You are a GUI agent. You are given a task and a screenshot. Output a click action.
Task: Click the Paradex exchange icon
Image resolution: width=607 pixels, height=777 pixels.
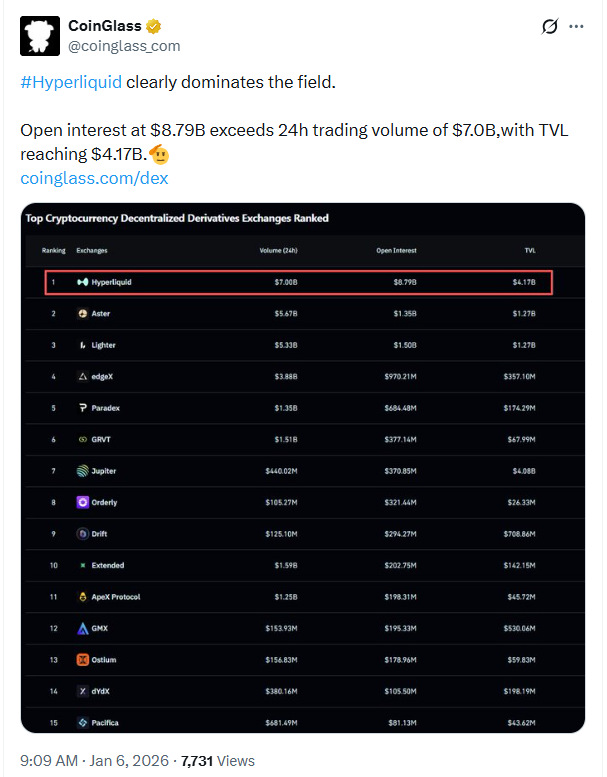tap(82, 408)
